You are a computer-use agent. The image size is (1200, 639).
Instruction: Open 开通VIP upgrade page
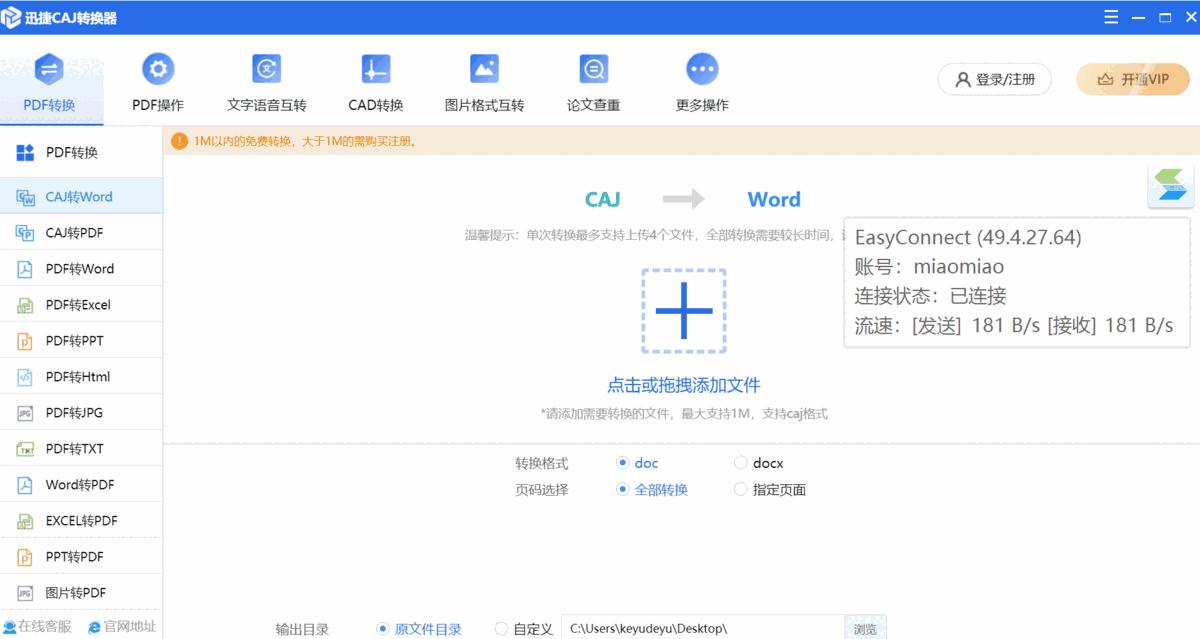tap(1132, 79)
